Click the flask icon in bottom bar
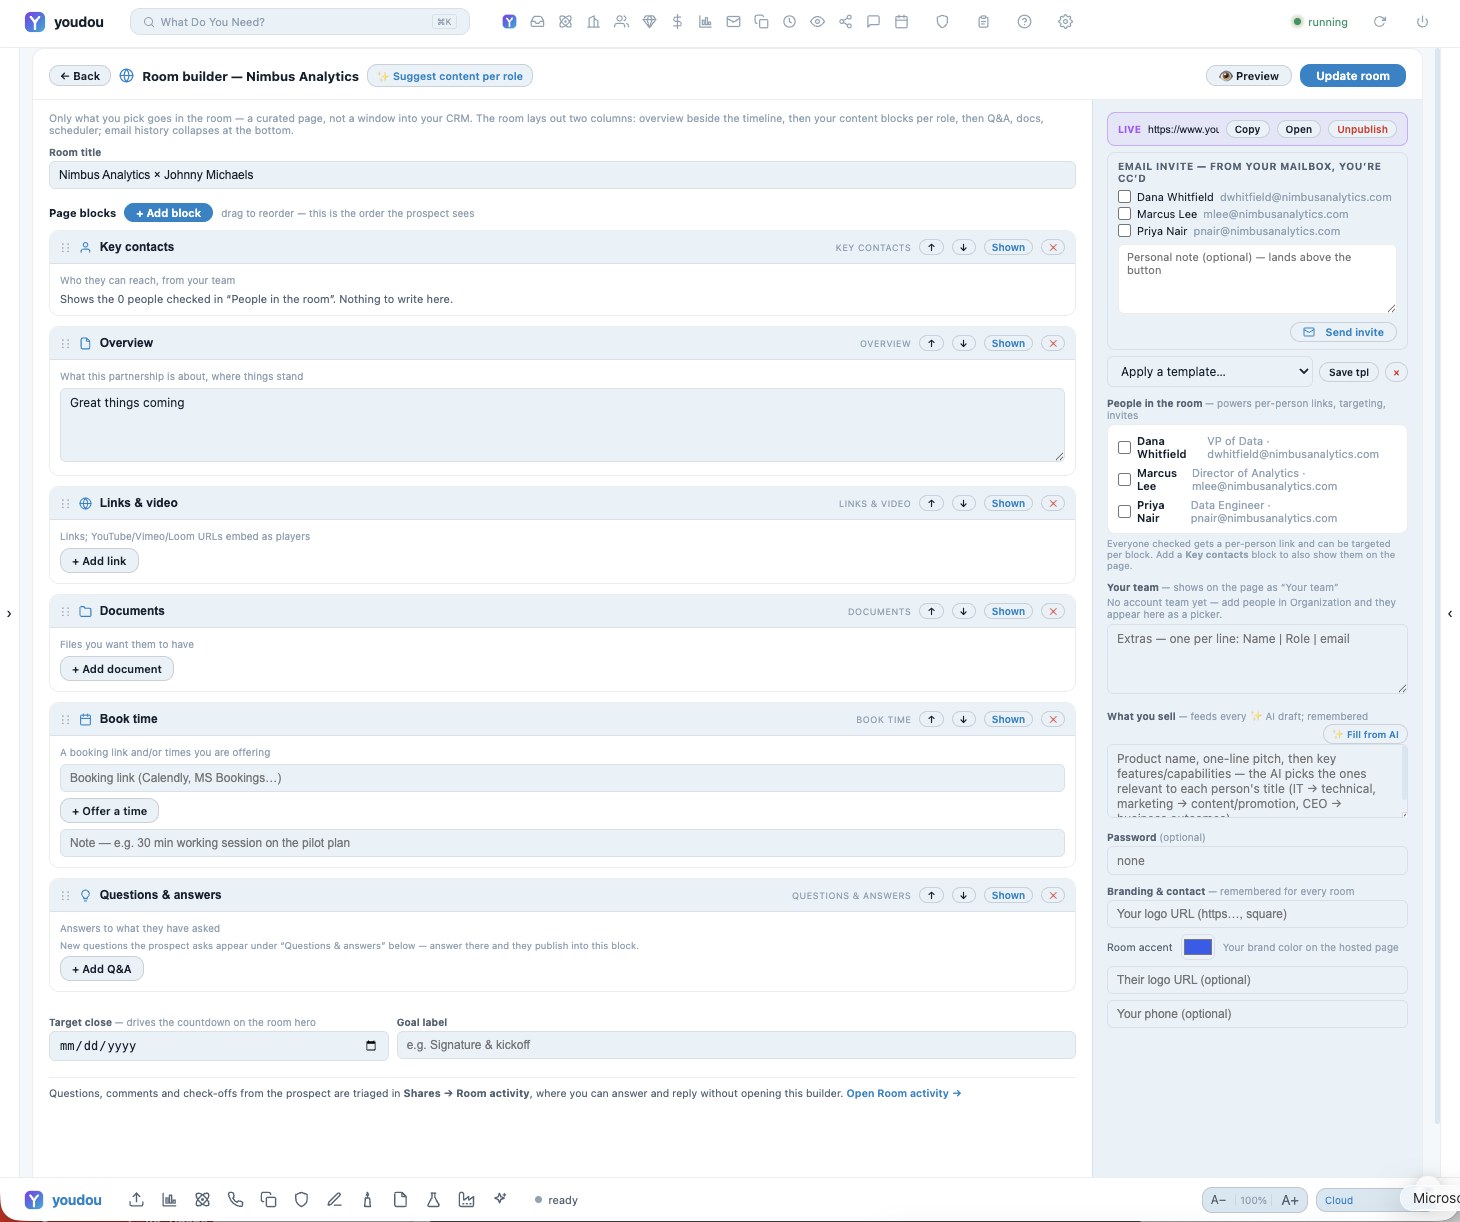The height and width of the screenshot is (1222, 1460). (x=433, y=1200)
